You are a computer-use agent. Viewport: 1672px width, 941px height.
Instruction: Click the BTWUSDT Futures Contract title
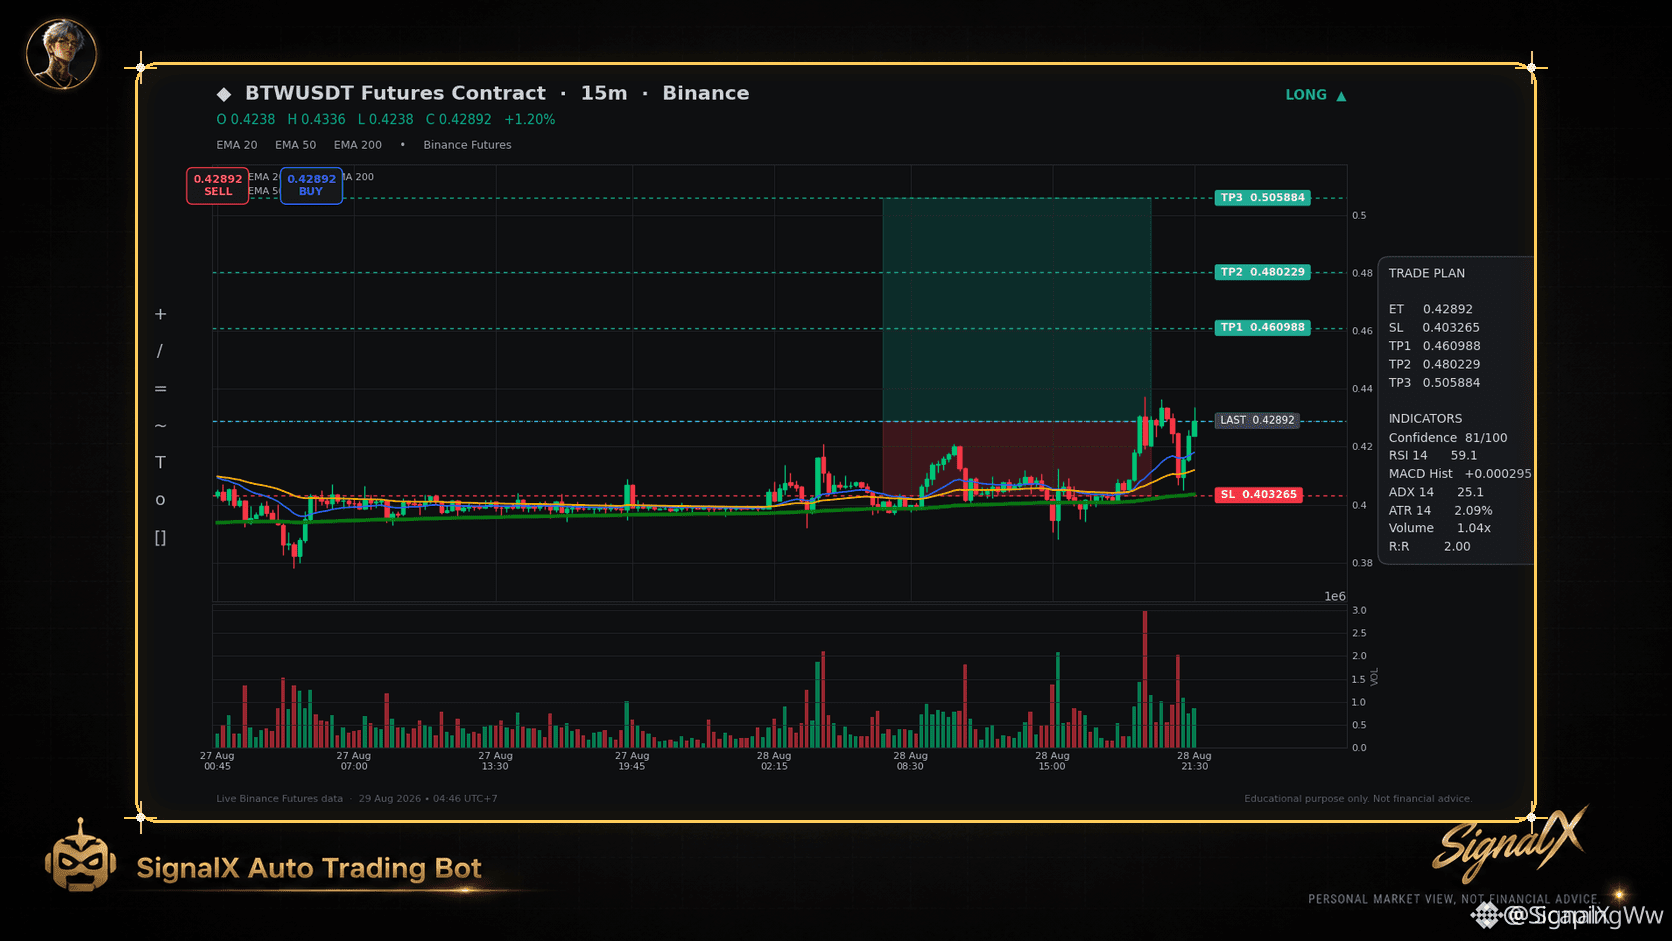click(x=396, y=93)
